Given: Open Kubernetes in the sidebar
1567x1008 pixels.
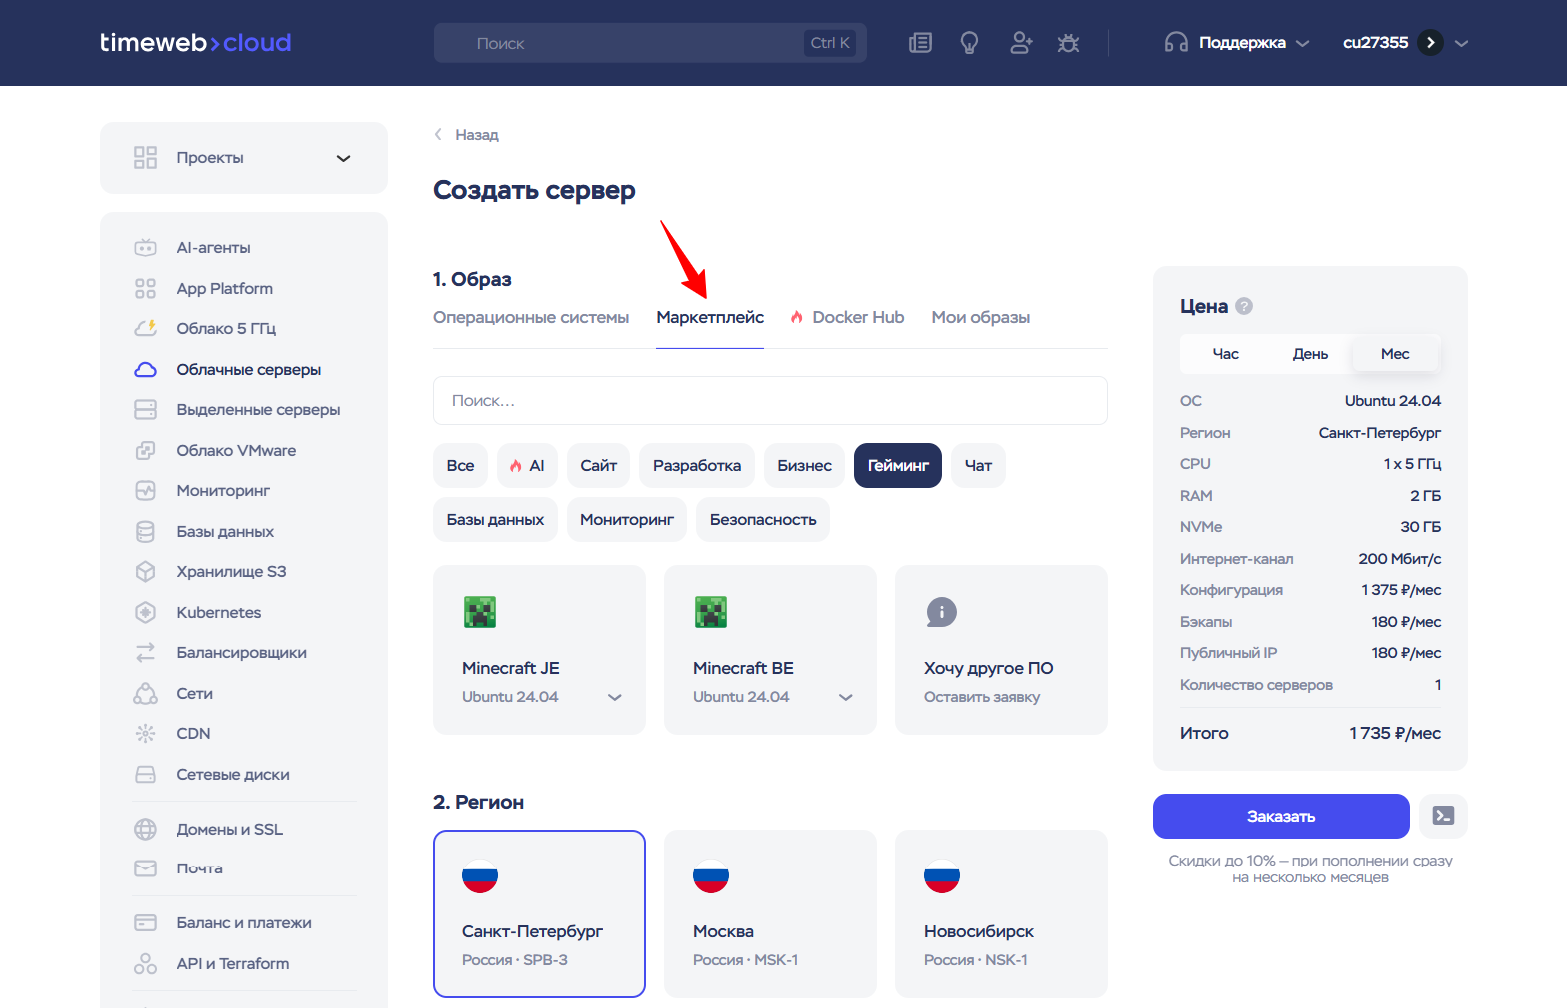Looking at the screenshot, I should 218,612.
